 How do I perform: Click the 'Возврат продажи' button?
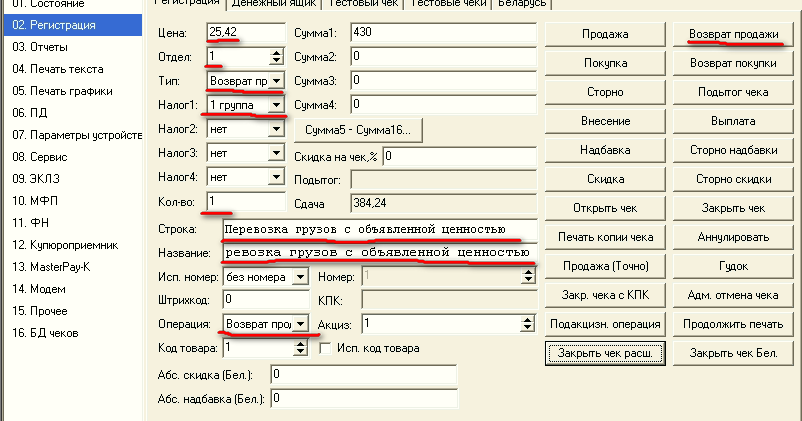(x=733, y=34)
